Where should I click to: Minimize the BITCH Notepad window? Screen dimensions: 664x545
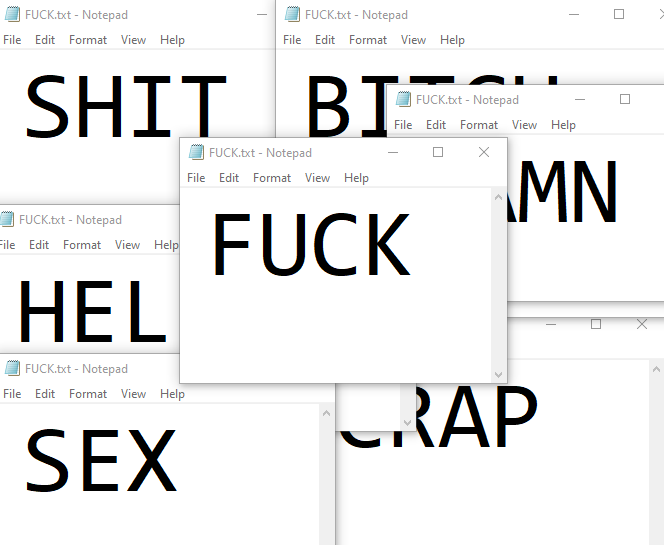(x=574, y=14)
